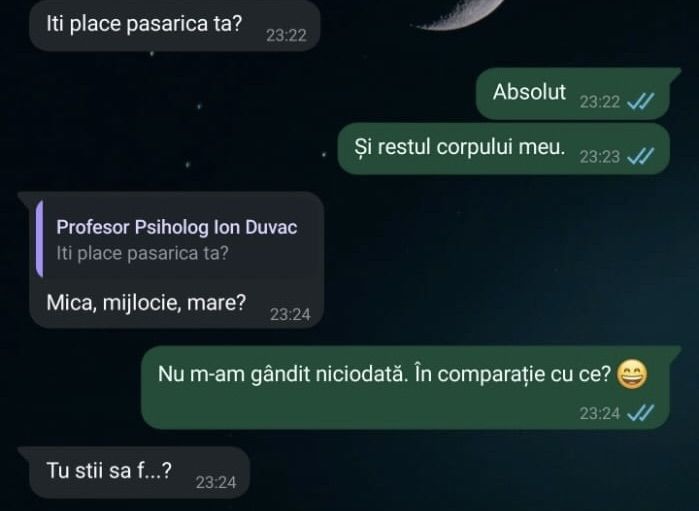Tap the name "Profesor Psiholog Ion Duvac"
The width and height of the screenshot is (699, 511).
(177, 227)
